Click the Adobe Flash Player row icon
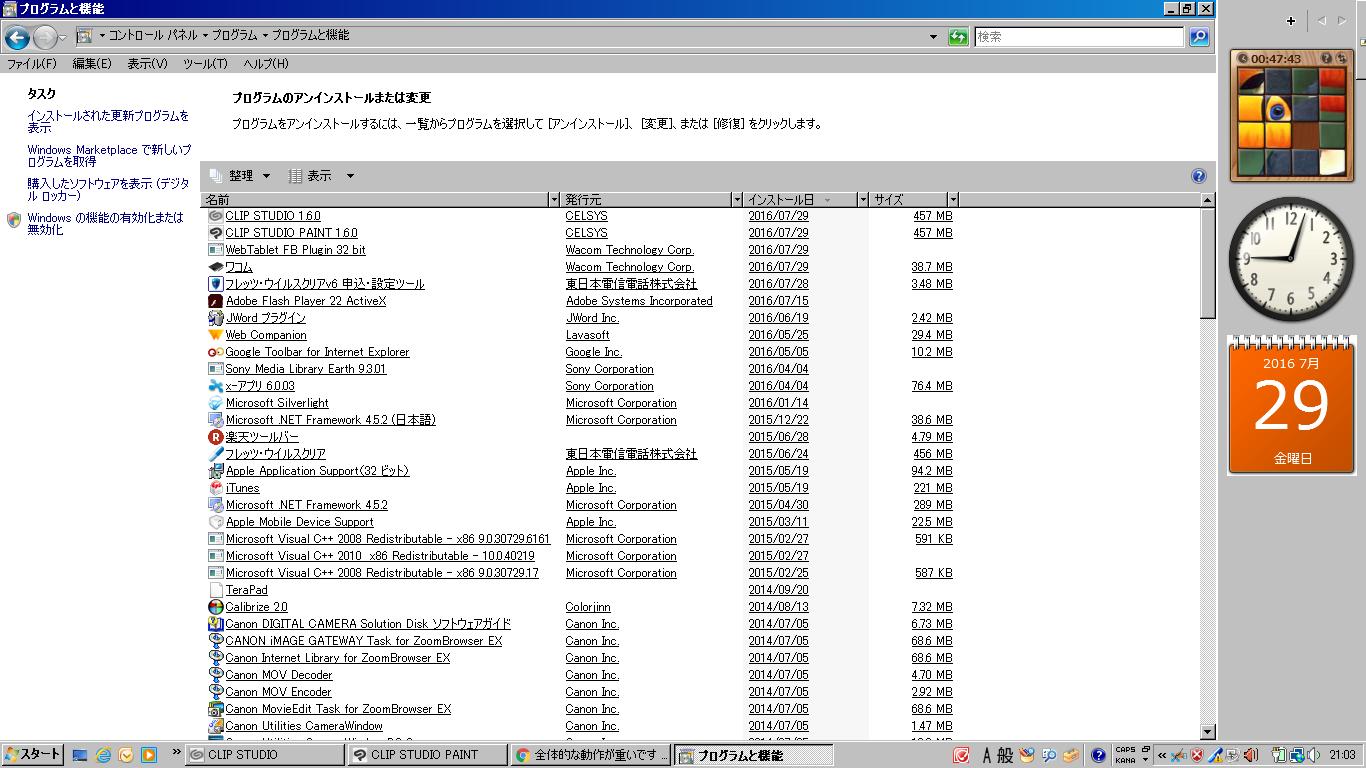 click(x=215, y=301)
